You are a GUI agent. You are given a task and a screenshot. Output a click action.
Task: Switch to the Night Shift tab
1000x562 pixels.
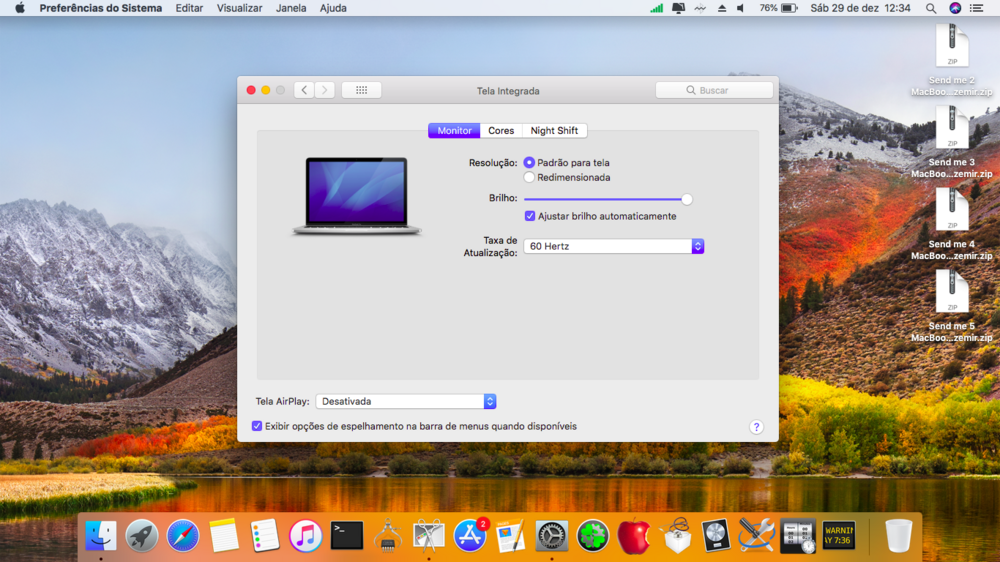point(554,131)
